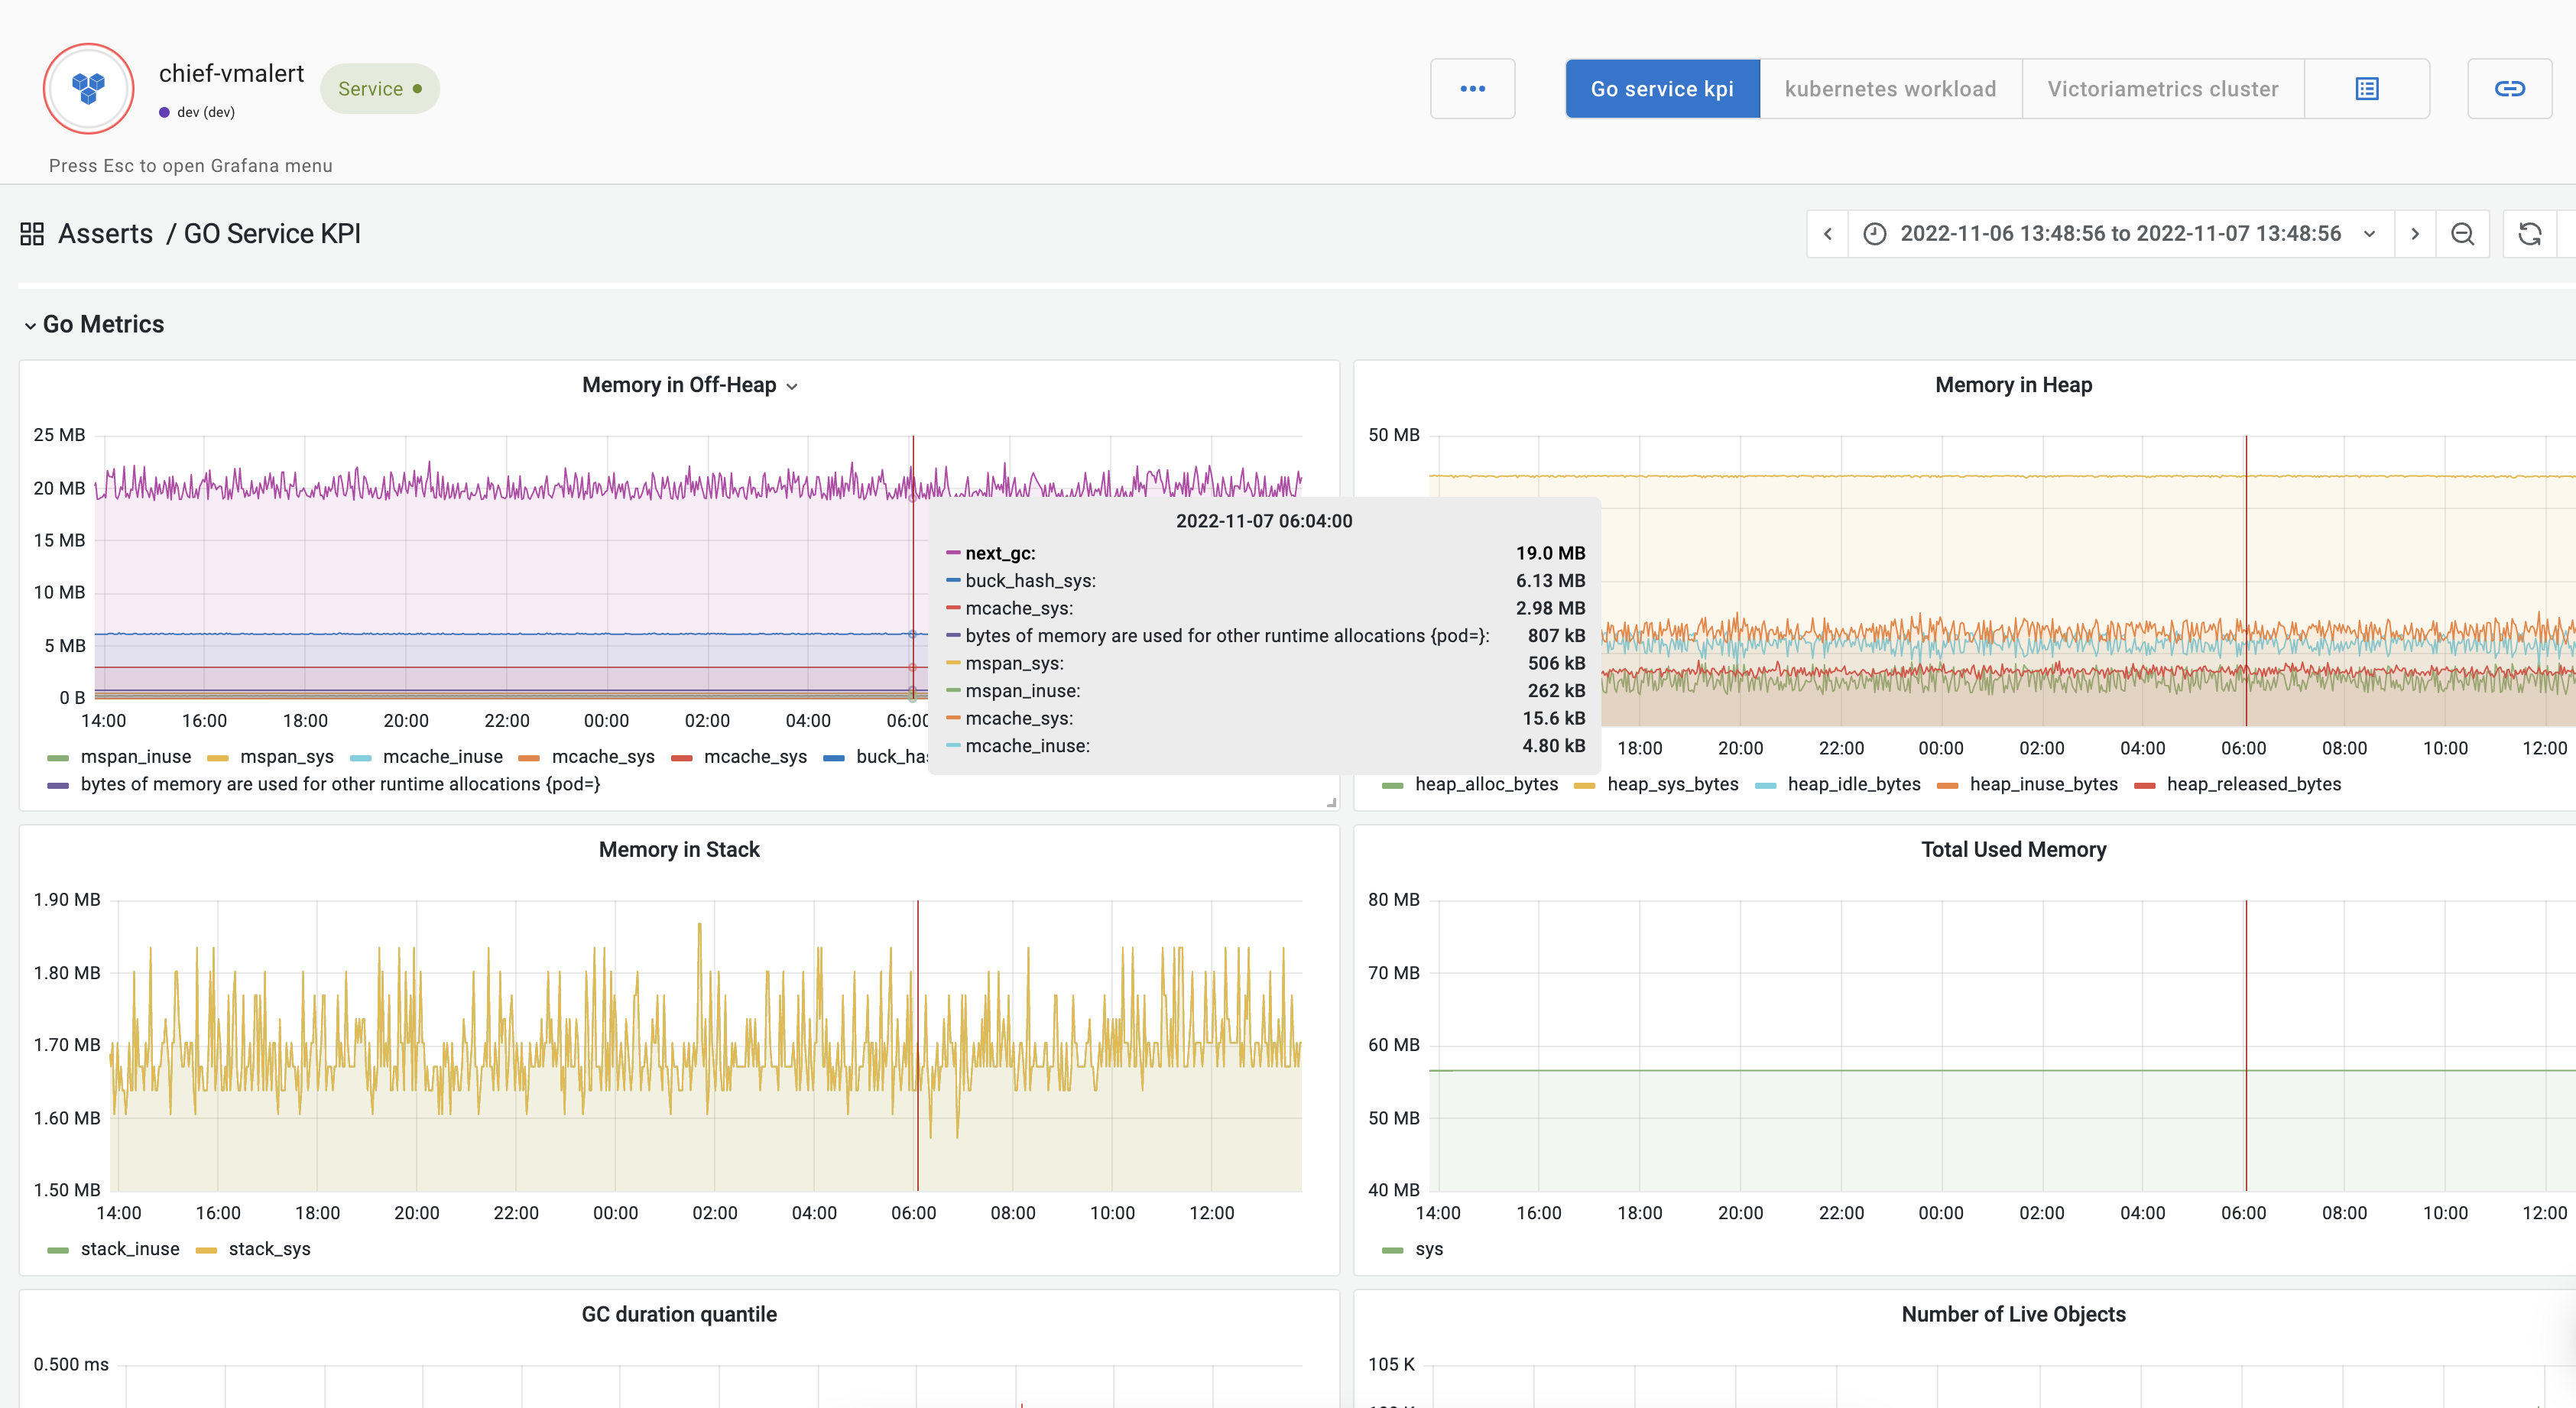Click the panel list icon near top right
This screenshot has width=2576, height=1408.
tap(2367, 88)
